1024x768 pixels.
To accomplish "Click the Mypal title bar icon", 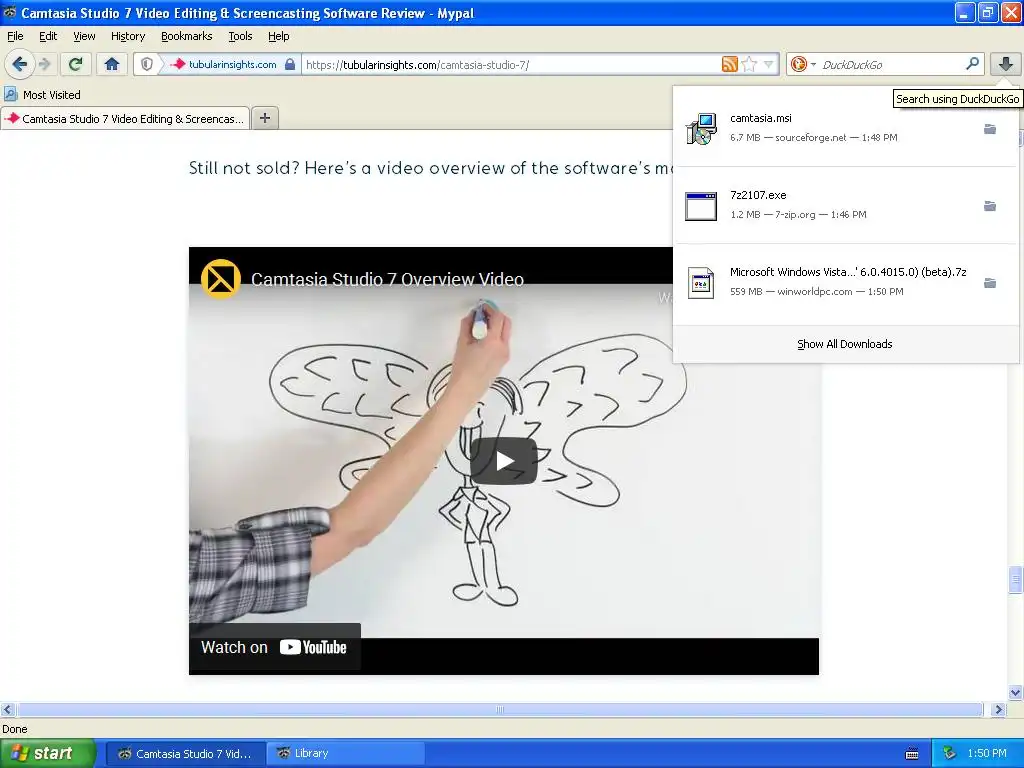I will click(x=9, y=12).
